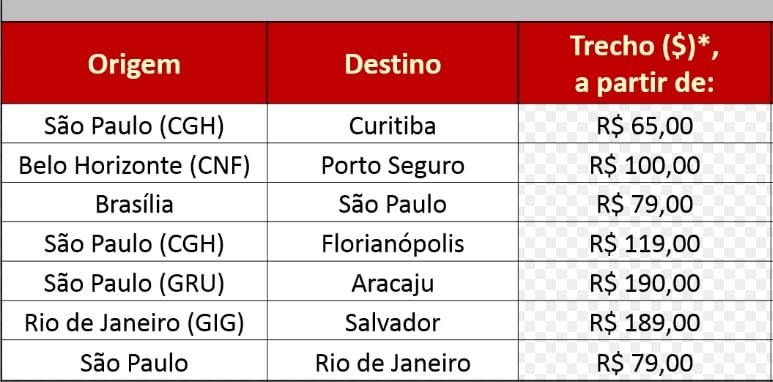Select the R$ 100,00 price cell
This screenshot has width=773, height=382.
click(x=645, y=163)
